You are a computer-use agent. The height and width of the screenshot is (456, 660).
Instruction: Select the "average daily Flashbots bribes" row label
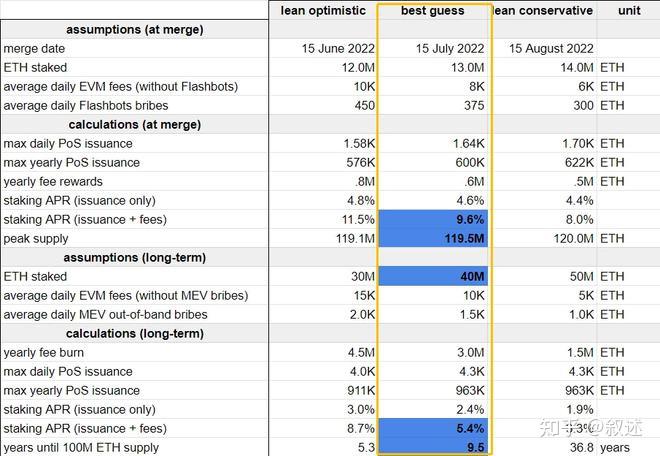click(x=86, y=105)
